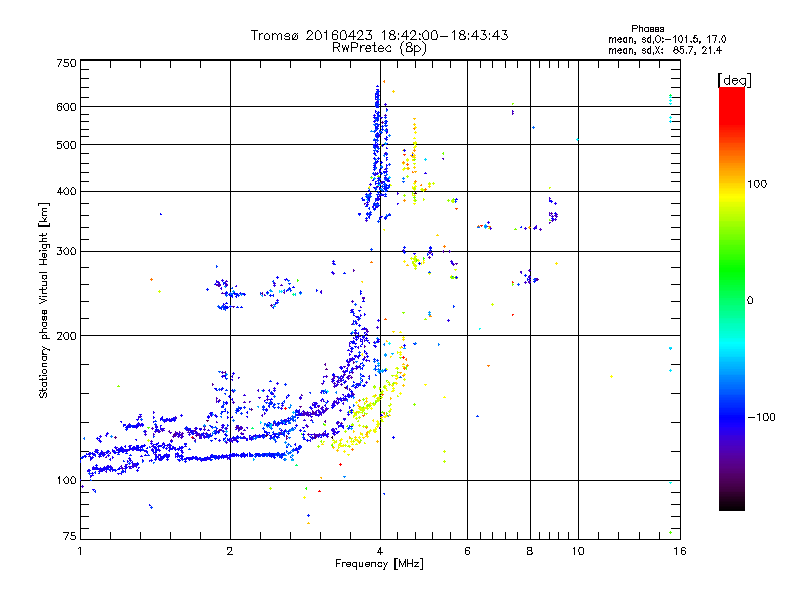Image resolution: width=800 pixels, height=600 pixels.
Task: Click the '-100' colorbar tick label
Action: [x=761, y=417]
